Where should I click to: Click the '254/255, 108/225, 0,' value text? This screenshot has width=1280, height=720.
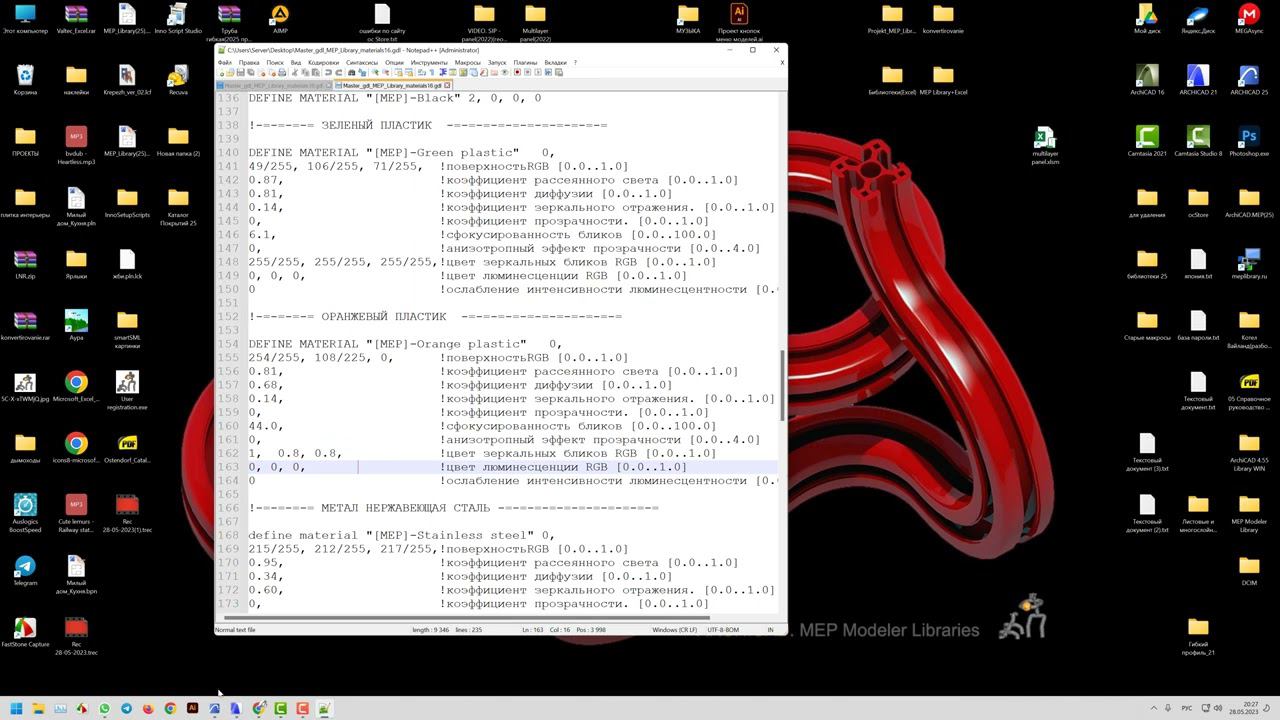(x=320, y=358)
